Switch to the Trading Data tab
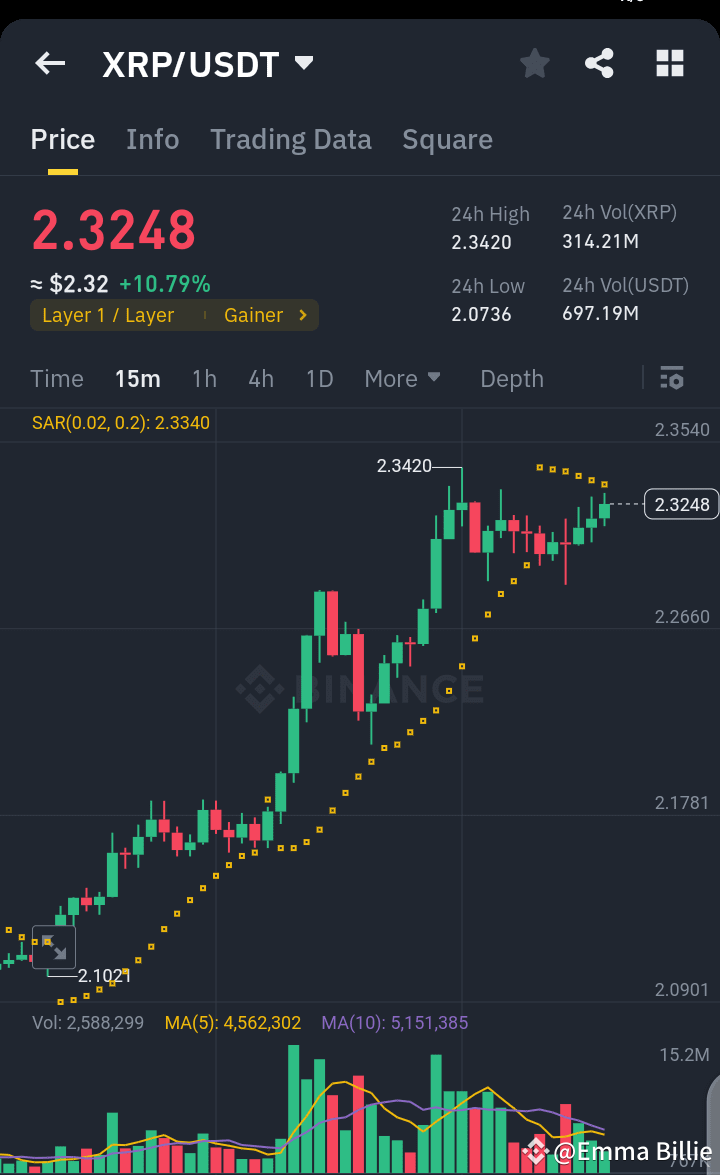 tap(290, 139)
